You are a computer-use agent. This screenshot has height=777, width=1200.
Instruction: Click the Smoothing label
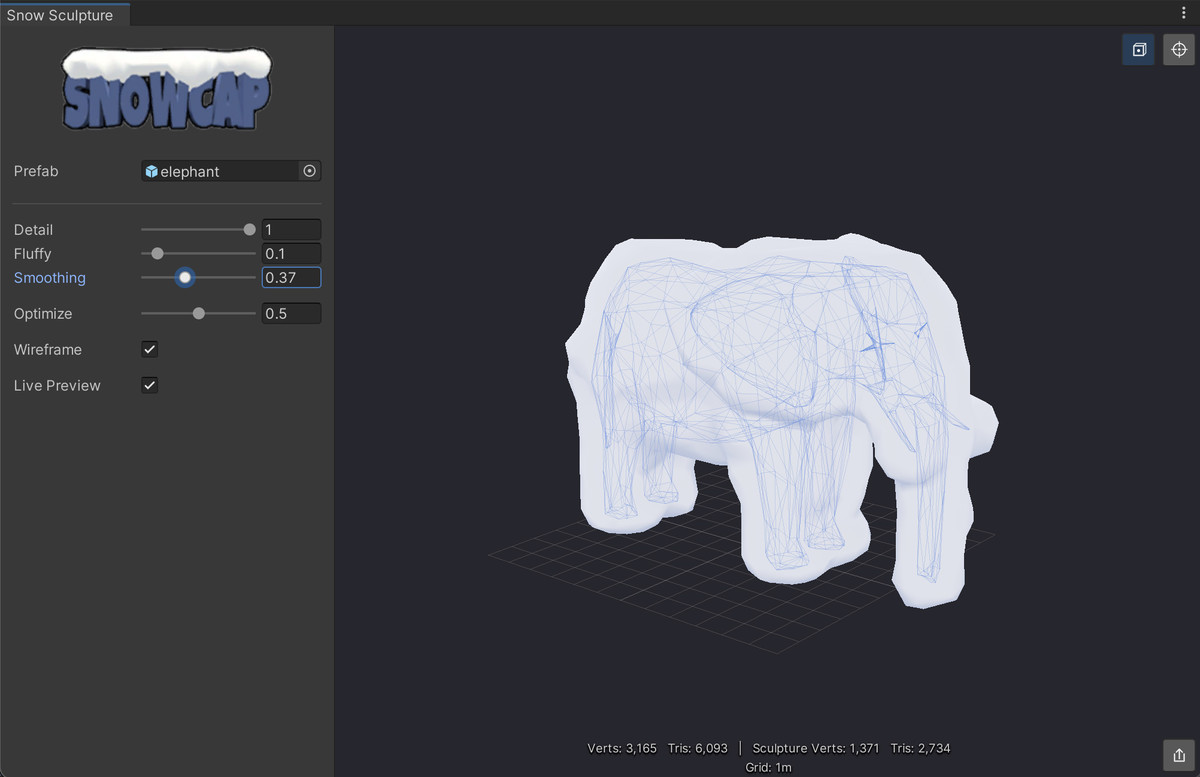[x=50, y=277]
